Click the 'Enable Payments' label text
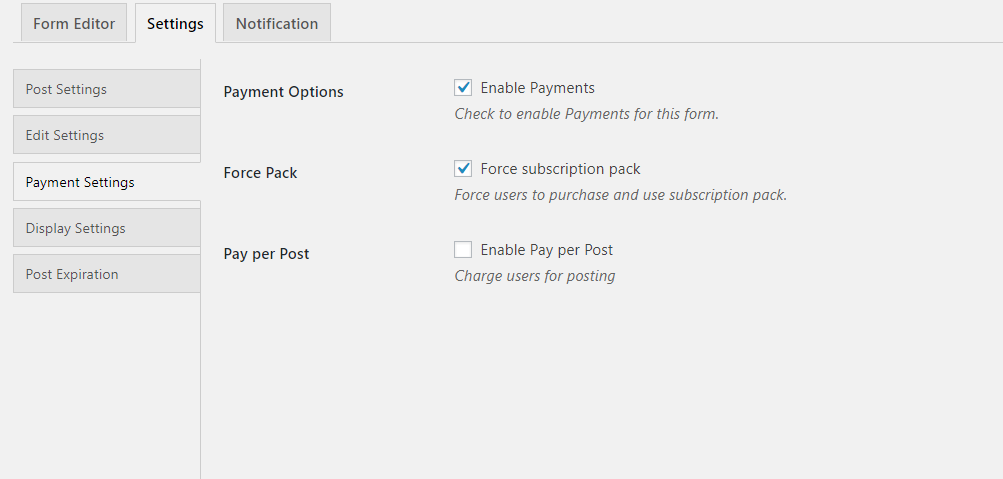The width and height of the screenshot is (1003, 479). point(537,88)
